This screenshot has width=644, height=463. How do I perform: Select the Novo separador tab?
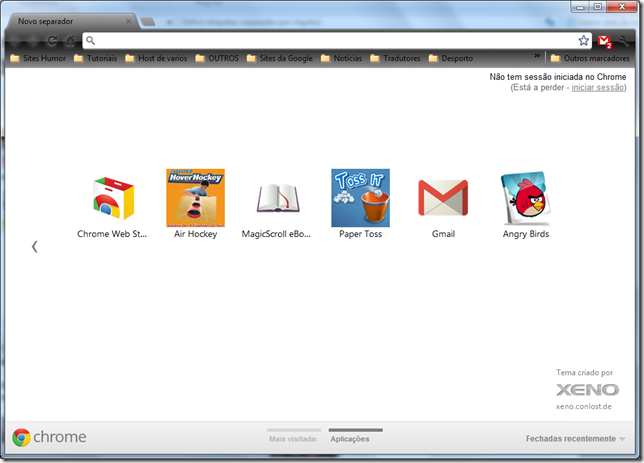[x=72, y=21]
